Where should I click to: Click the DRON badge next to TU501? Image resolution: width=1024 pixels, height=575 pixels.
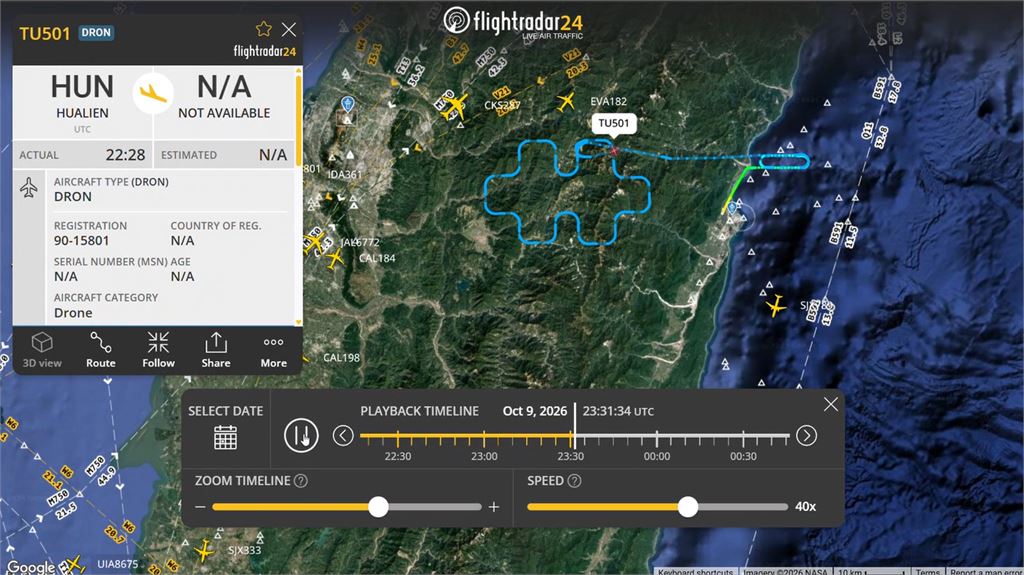pyautogui.click(x=96, y=33)
